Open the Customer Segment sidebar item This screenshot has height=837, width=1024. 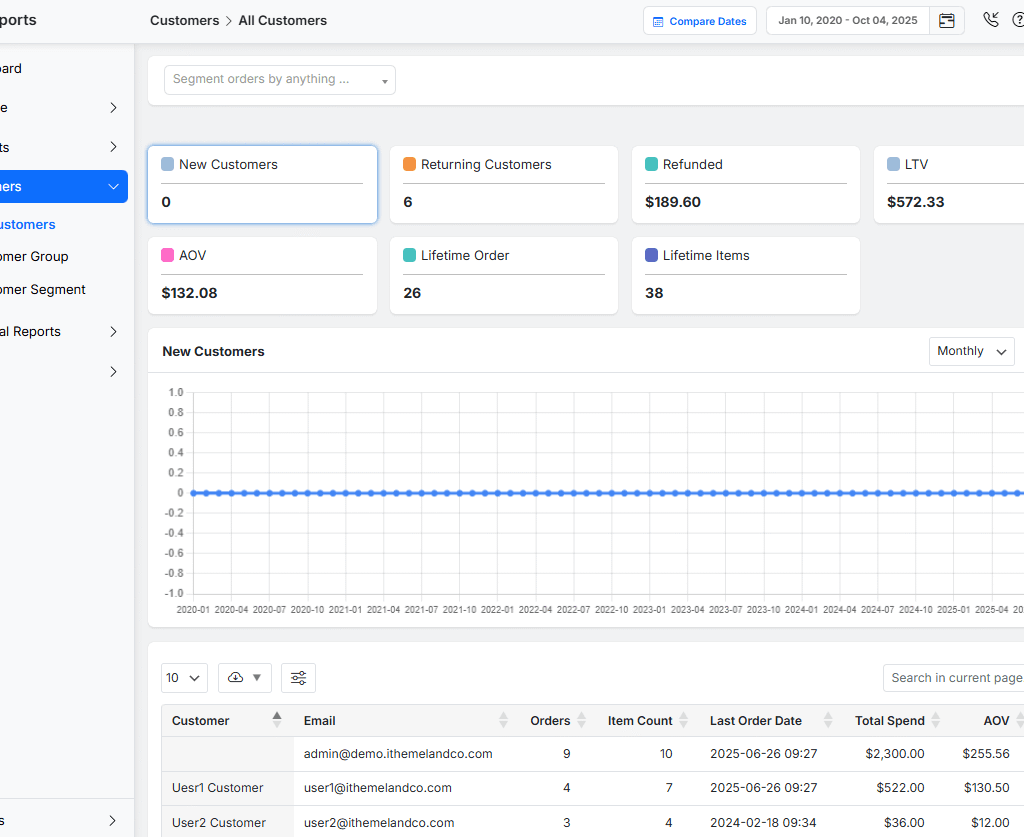pos(43,289)
